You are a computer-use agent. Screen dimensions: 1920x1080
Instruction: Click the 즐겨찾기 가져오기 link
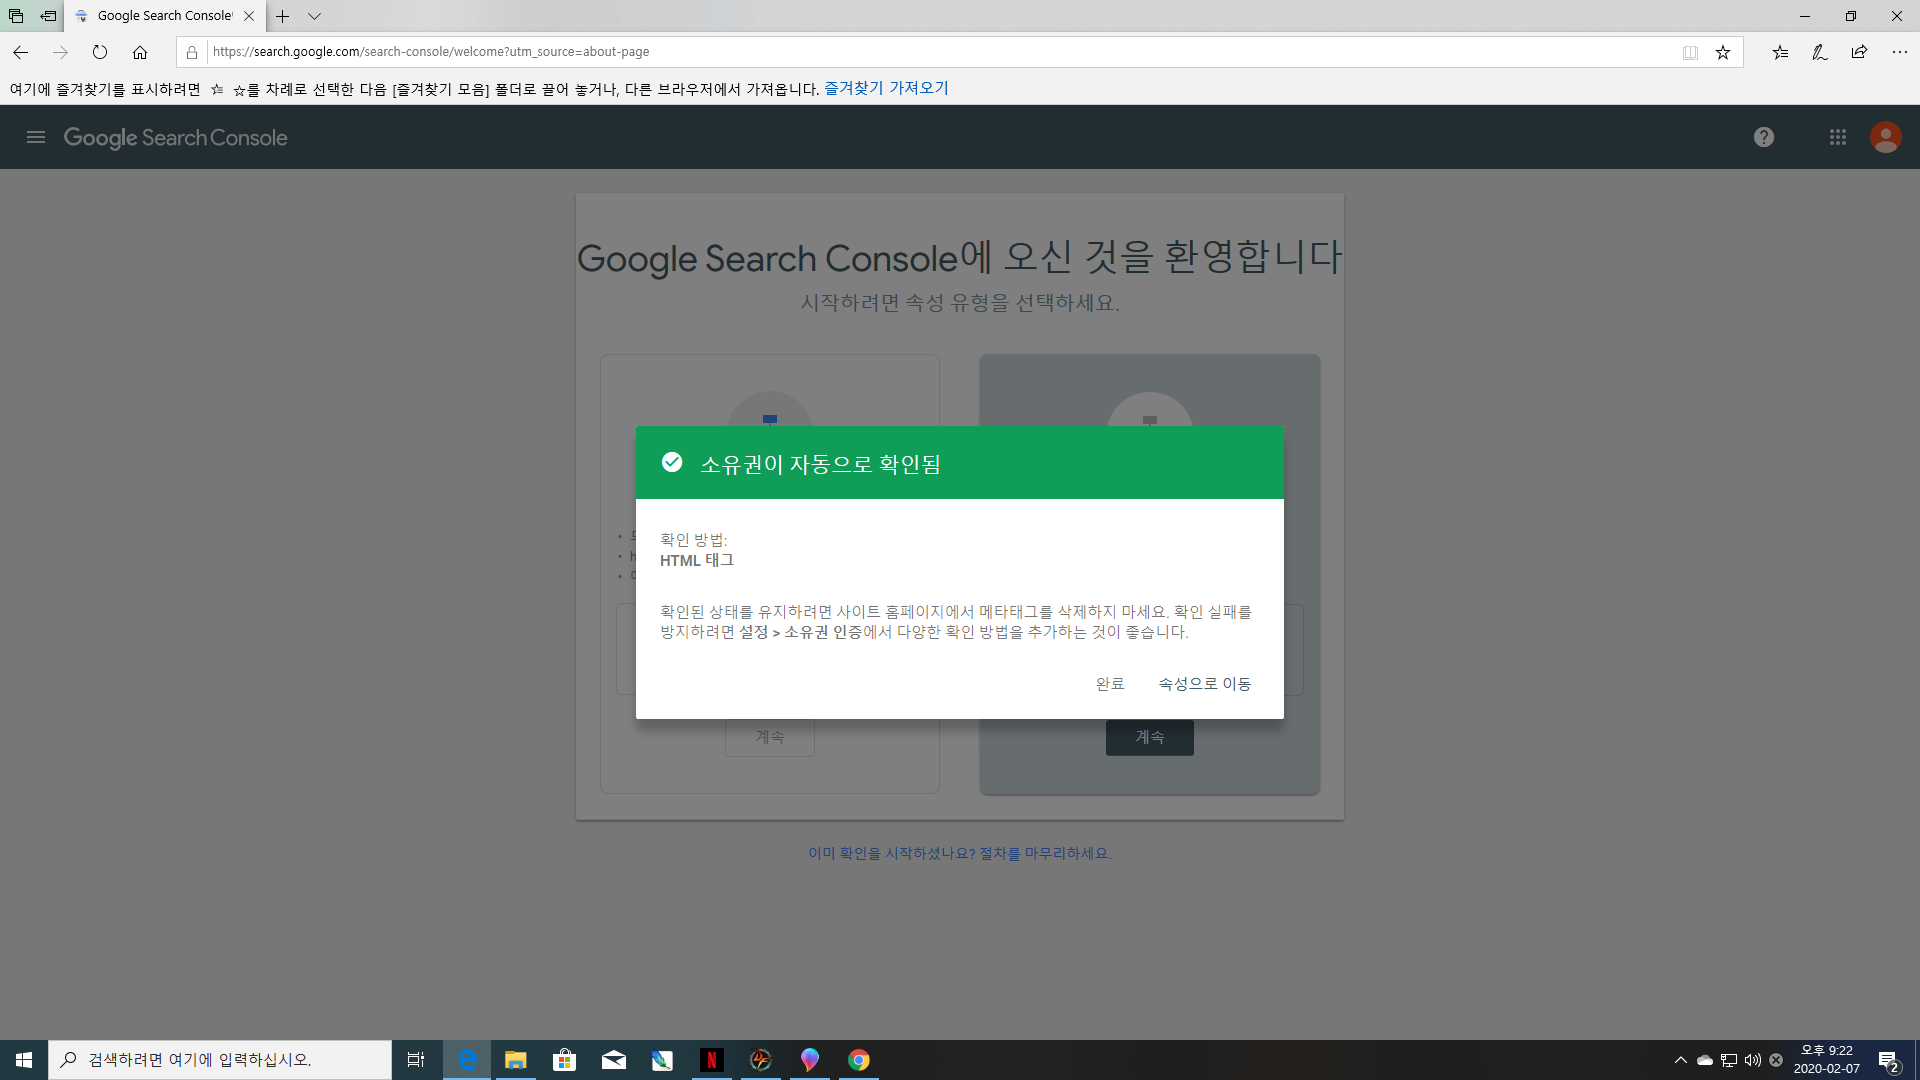point(886,88)
